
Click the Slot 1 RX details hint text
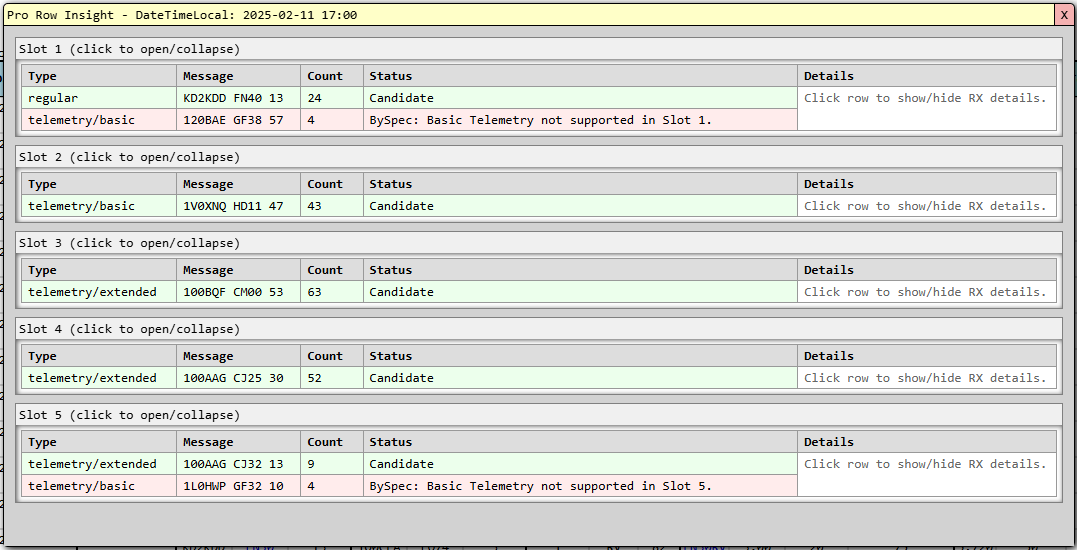coord(925,98)
